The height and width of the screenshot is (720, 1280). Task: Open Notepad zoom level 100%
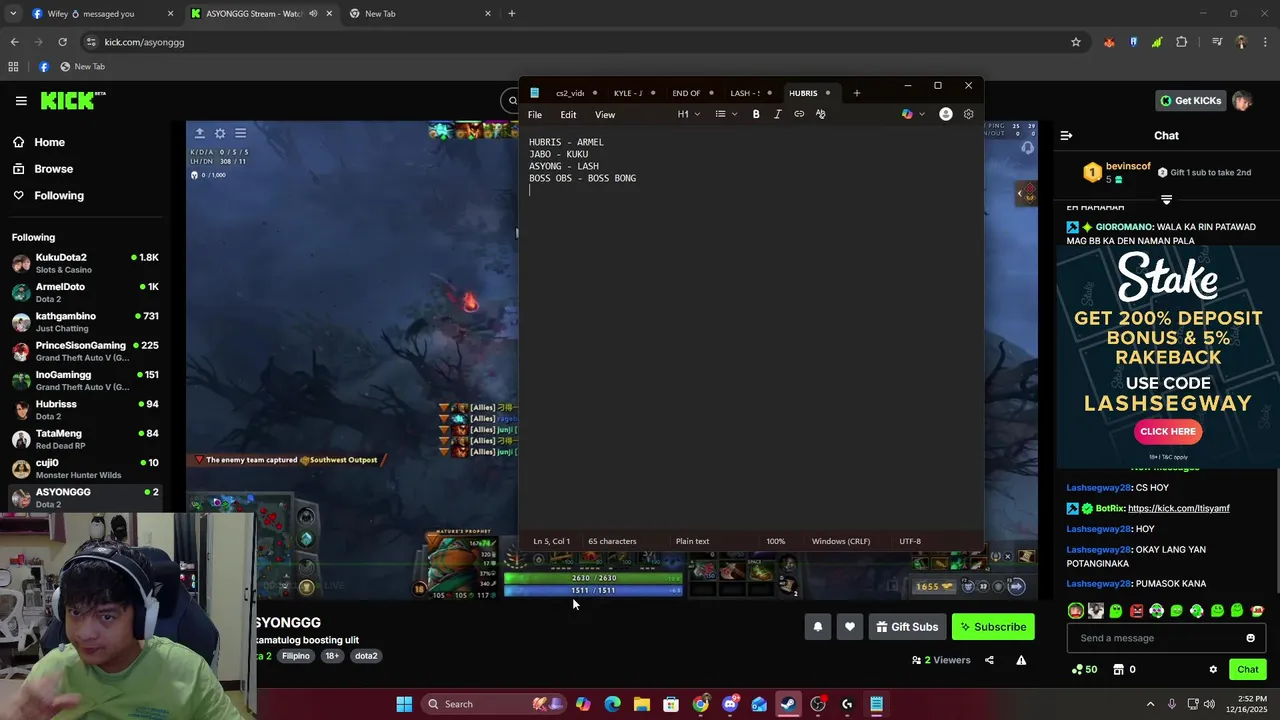[x=776, y=541]
